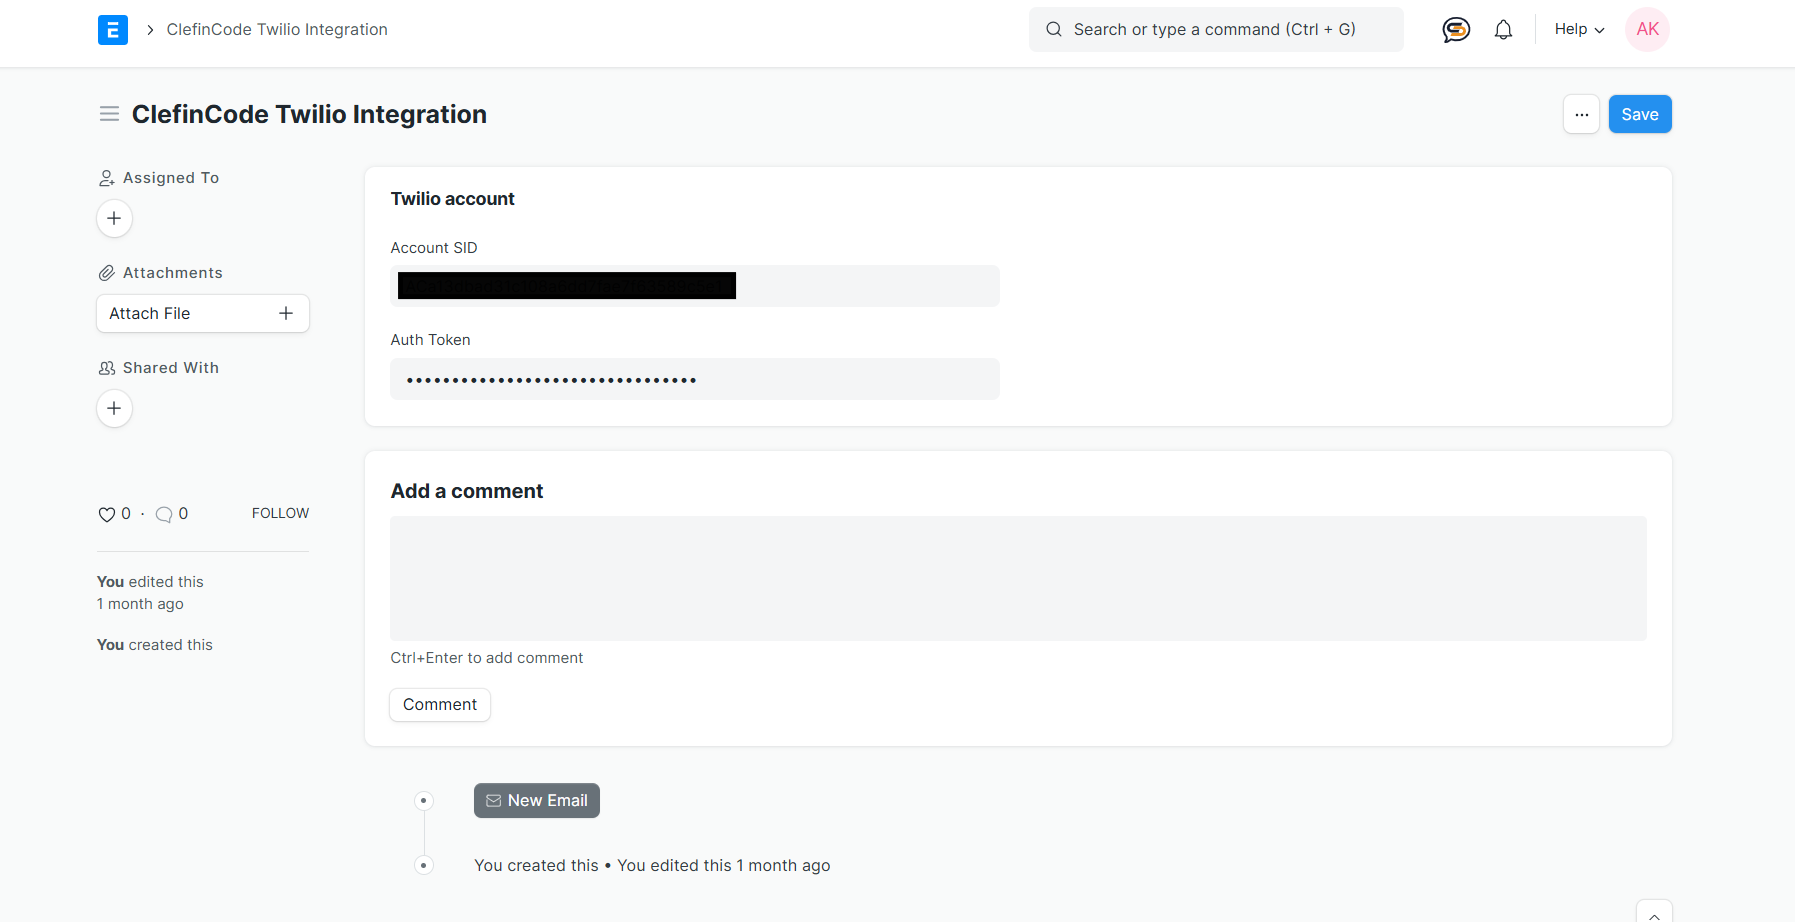Focus the global search bar
Screen dimensions: 1795x922
[x=1215, y=29]
